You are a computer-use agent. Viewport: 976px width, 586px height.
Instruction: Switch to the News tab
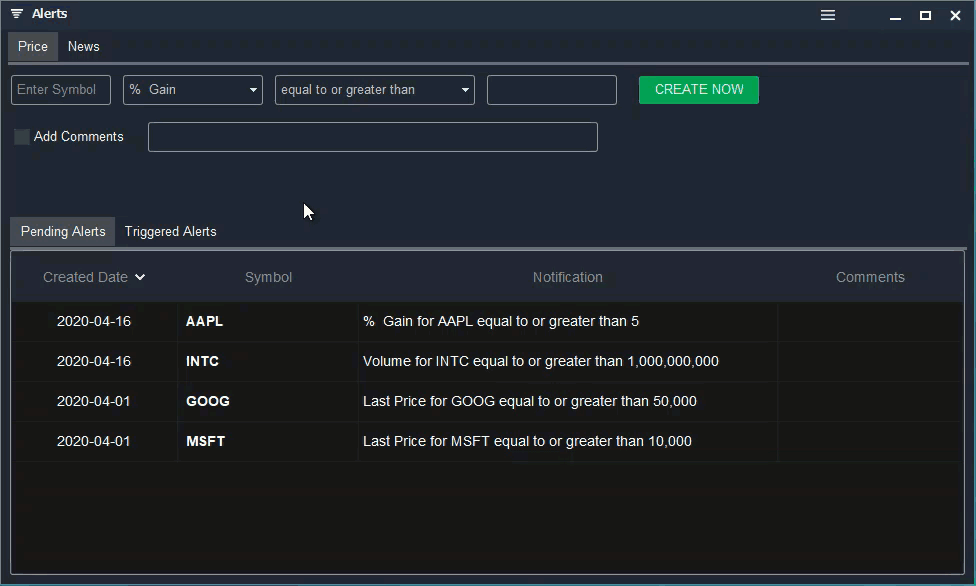coord(83,46)
